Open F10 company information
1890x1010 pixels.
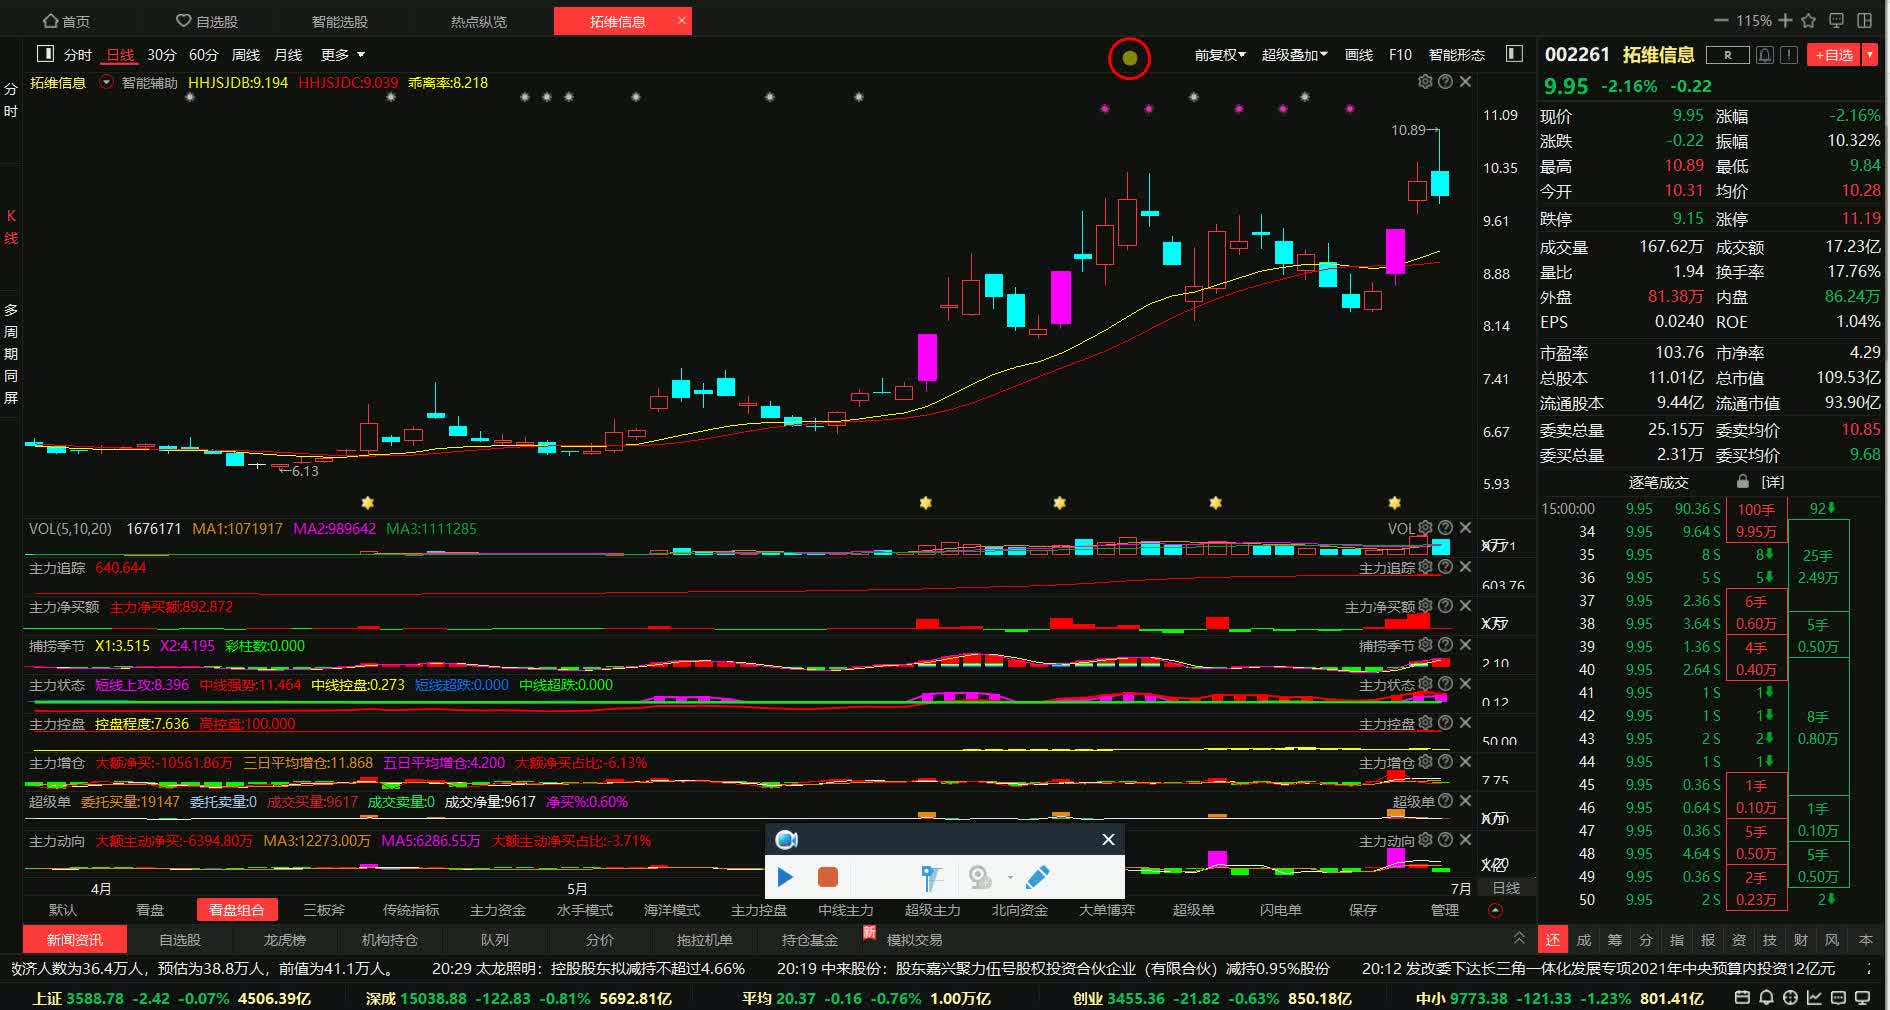click(x=1400, y=55)
